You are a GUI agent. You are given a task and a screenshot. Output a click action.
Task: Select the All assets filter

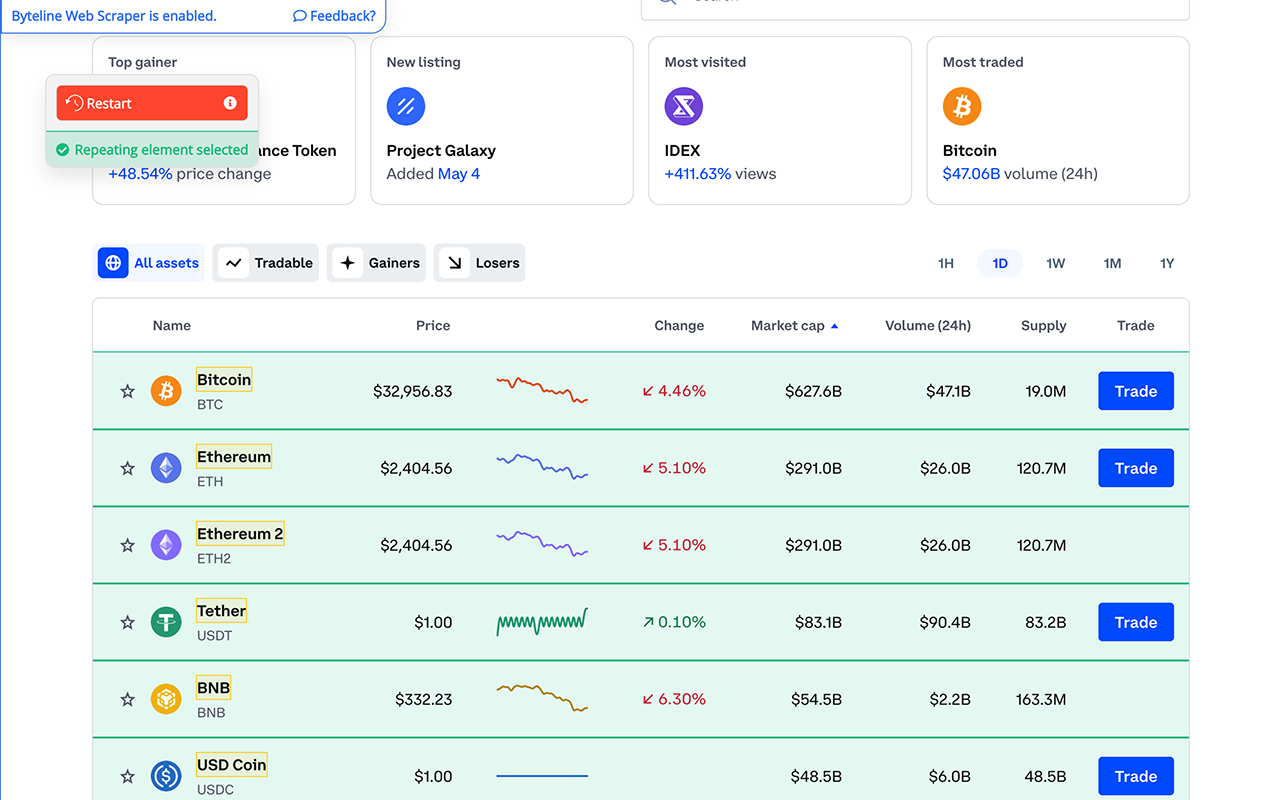point(149,263)
